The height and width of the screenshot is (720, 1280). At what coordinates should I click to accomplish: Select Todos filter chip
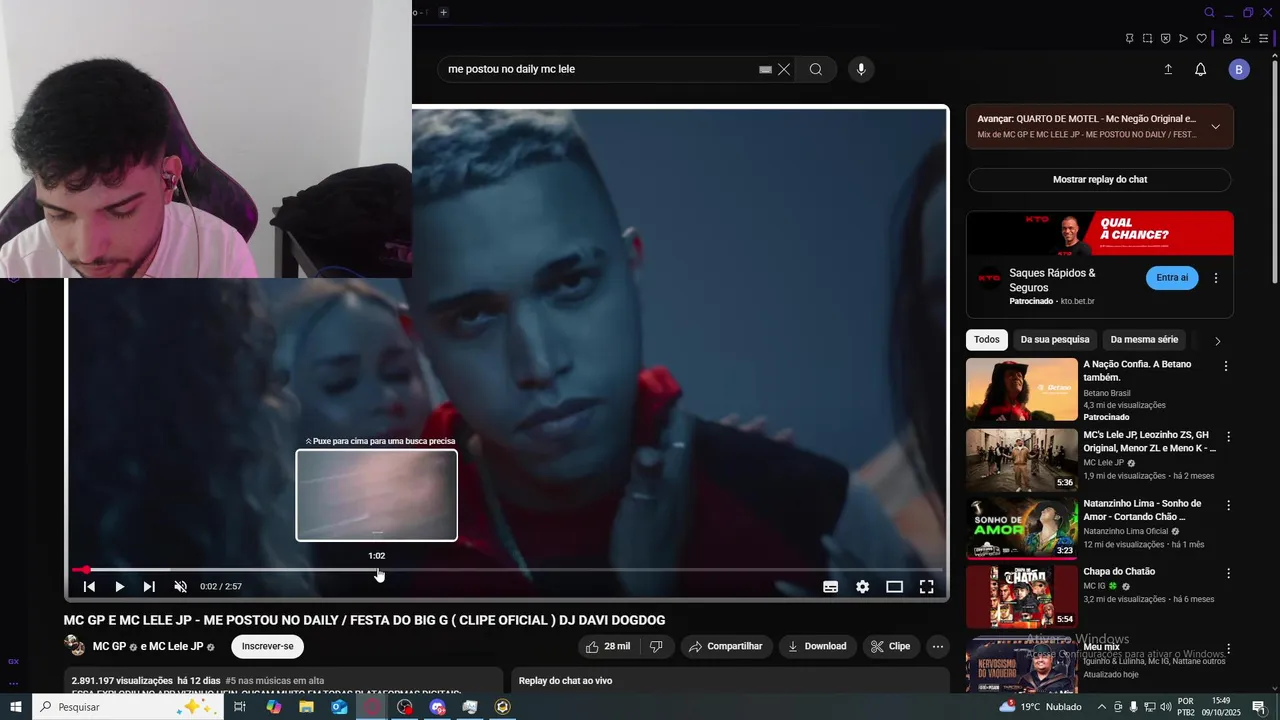point(987,340)
